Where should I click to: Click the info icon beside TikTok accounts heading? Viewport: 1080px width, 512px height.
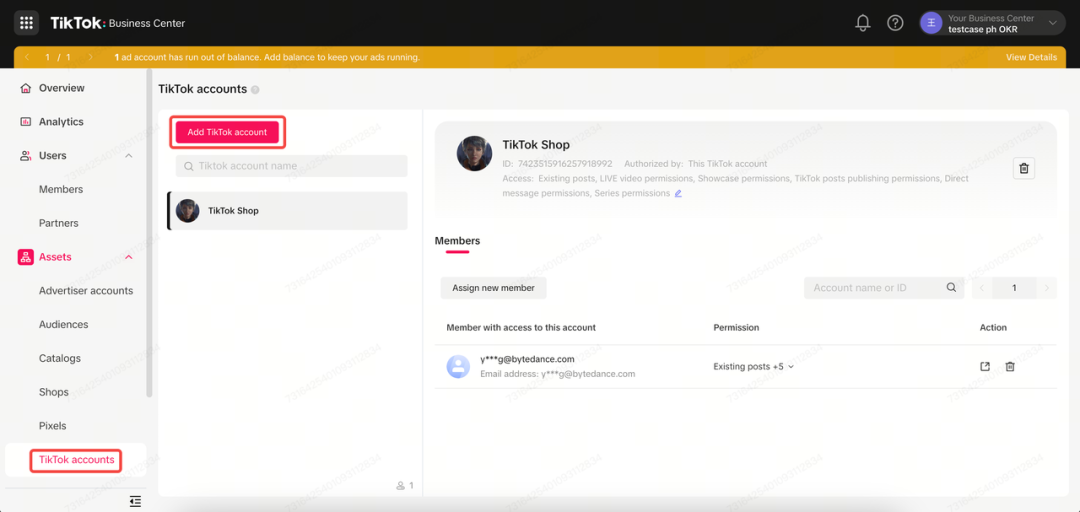coord(255,90)
